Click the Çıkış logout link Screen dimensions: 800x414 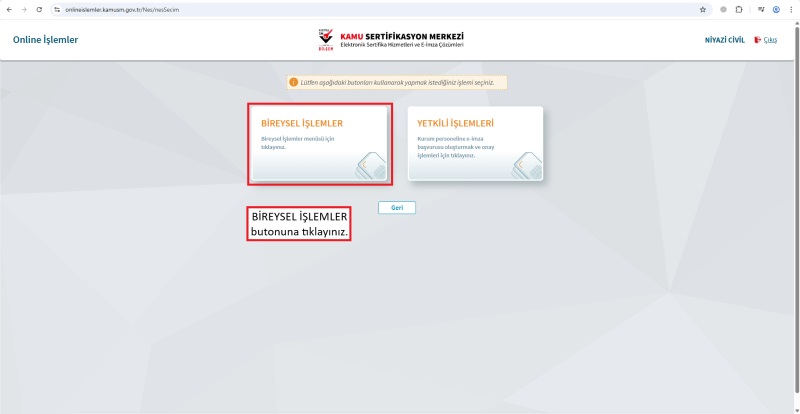coord(770,40)
